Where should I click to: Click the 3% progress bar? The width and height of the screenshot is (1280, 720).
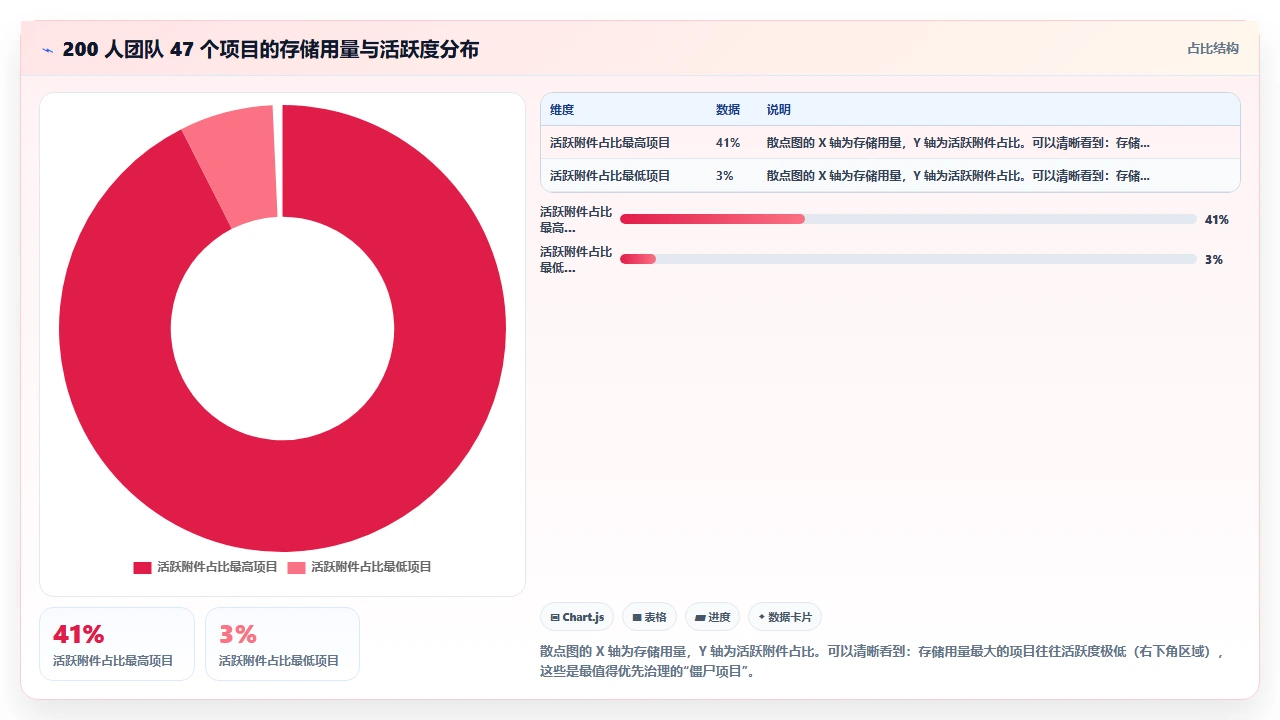[908, 259]
